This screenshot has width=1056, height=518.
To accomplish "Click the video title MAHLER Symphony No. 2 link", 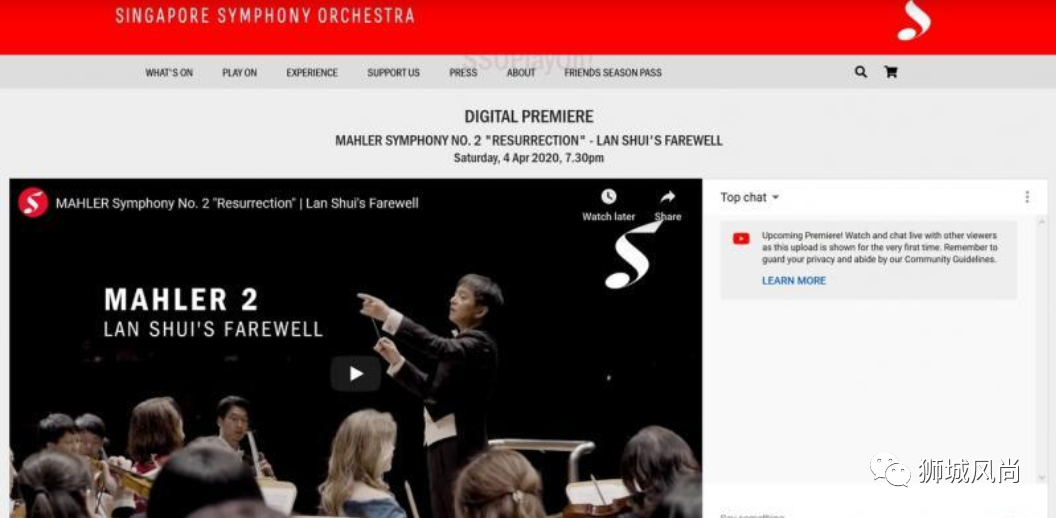I will pyautogui.click(x=237, y=203).
